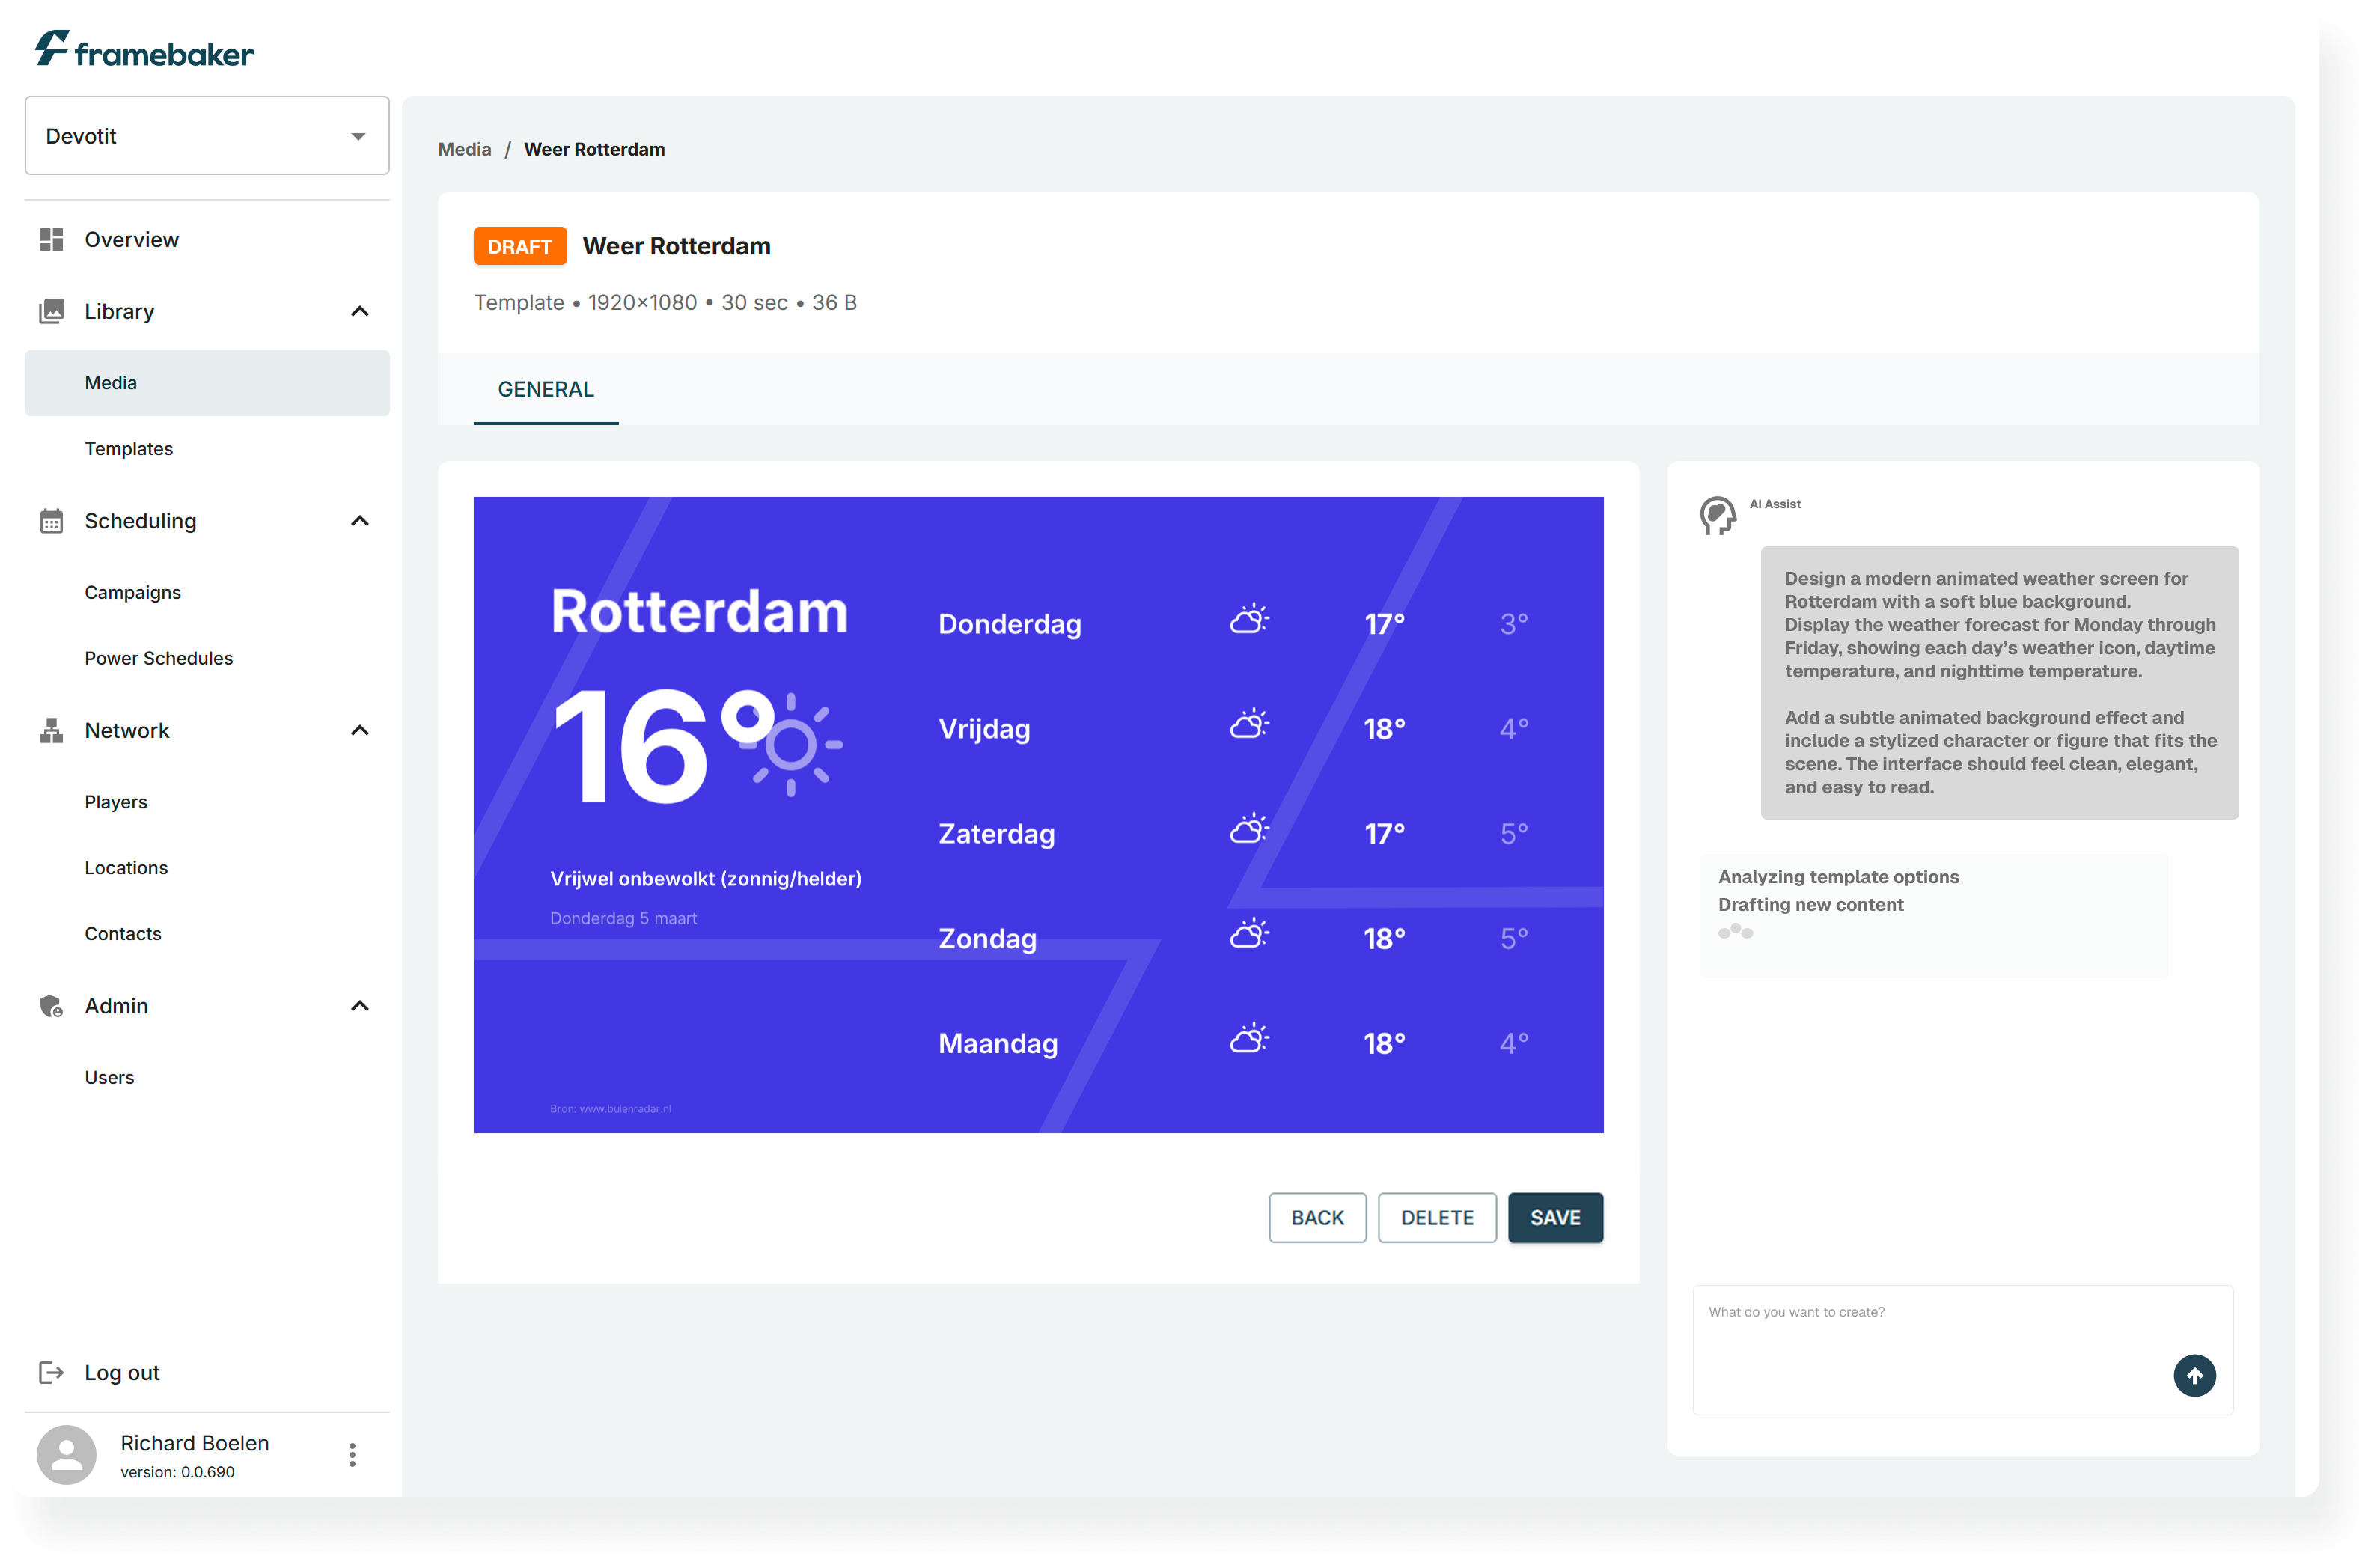Click the framebaker logo icon
2374x1568 pixels.
52,48
